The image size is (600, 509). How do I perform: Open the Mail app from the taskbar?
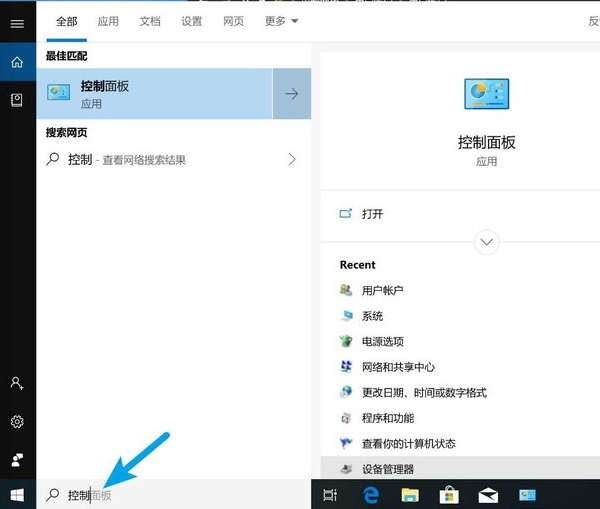coord(488,495)
